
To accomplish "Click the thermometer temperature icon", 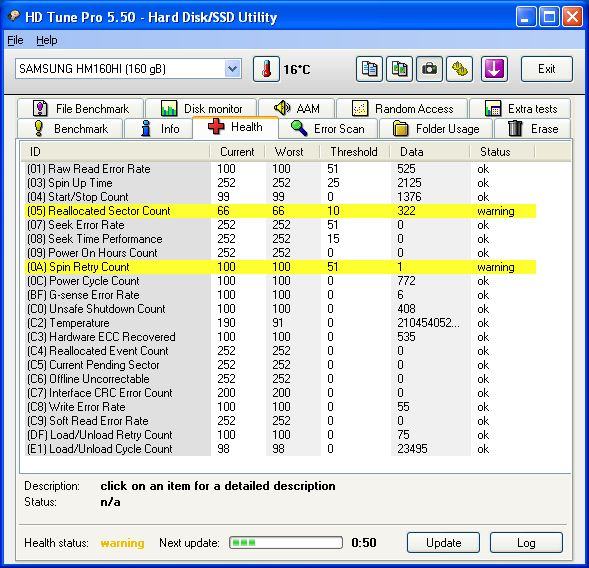I will pos(266,69).
